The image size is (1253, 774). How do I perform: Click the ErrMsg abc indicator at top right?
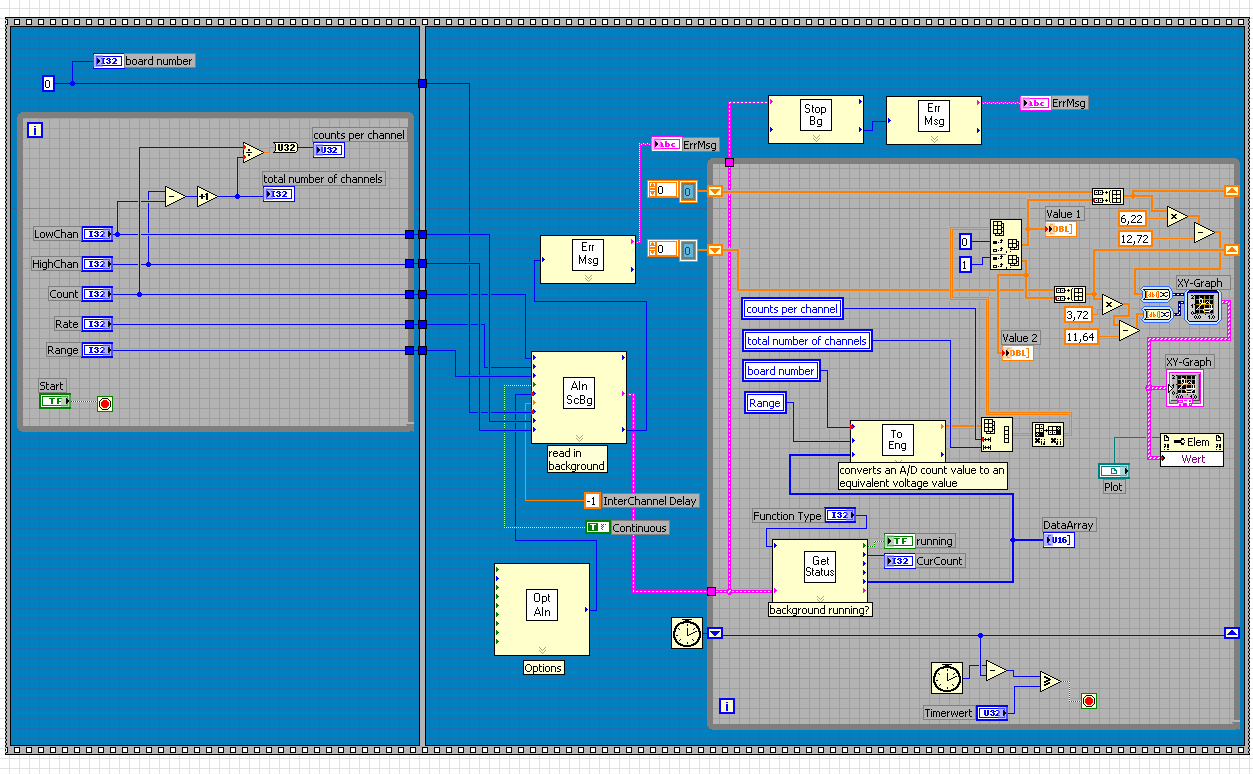coord(1035,103)
